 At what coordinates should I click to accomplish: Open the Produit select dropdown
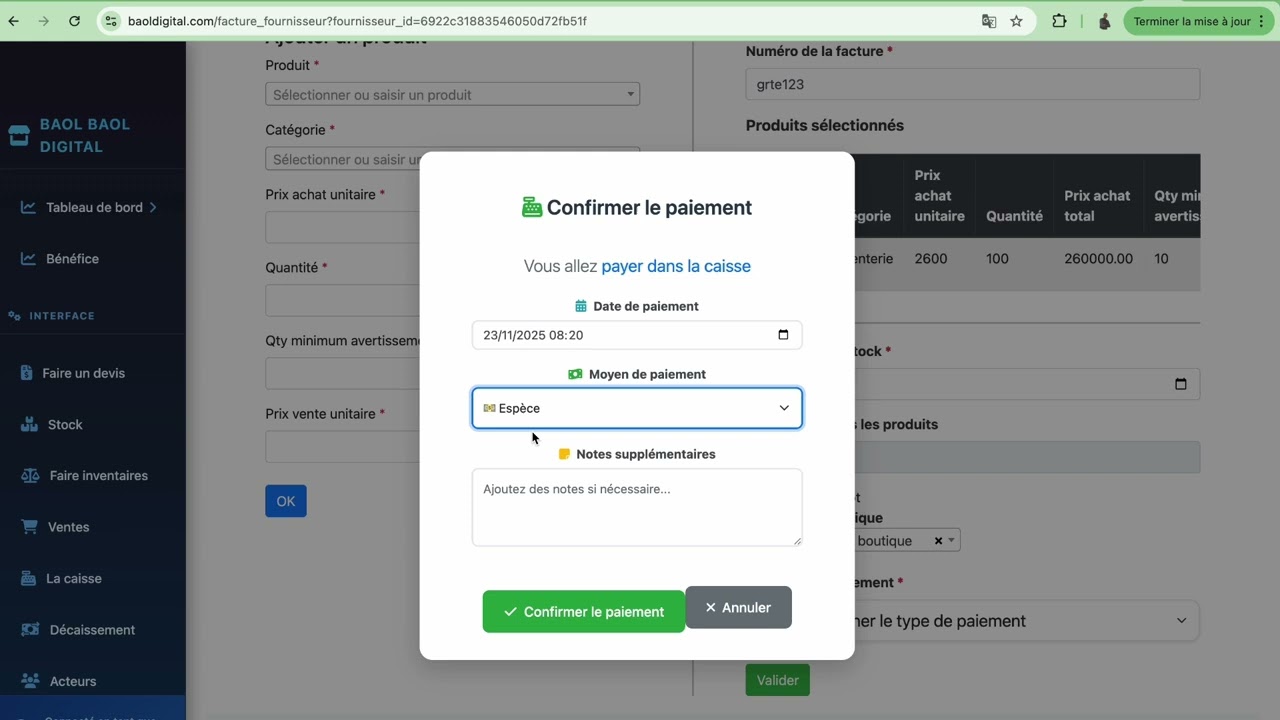(452, 94)
